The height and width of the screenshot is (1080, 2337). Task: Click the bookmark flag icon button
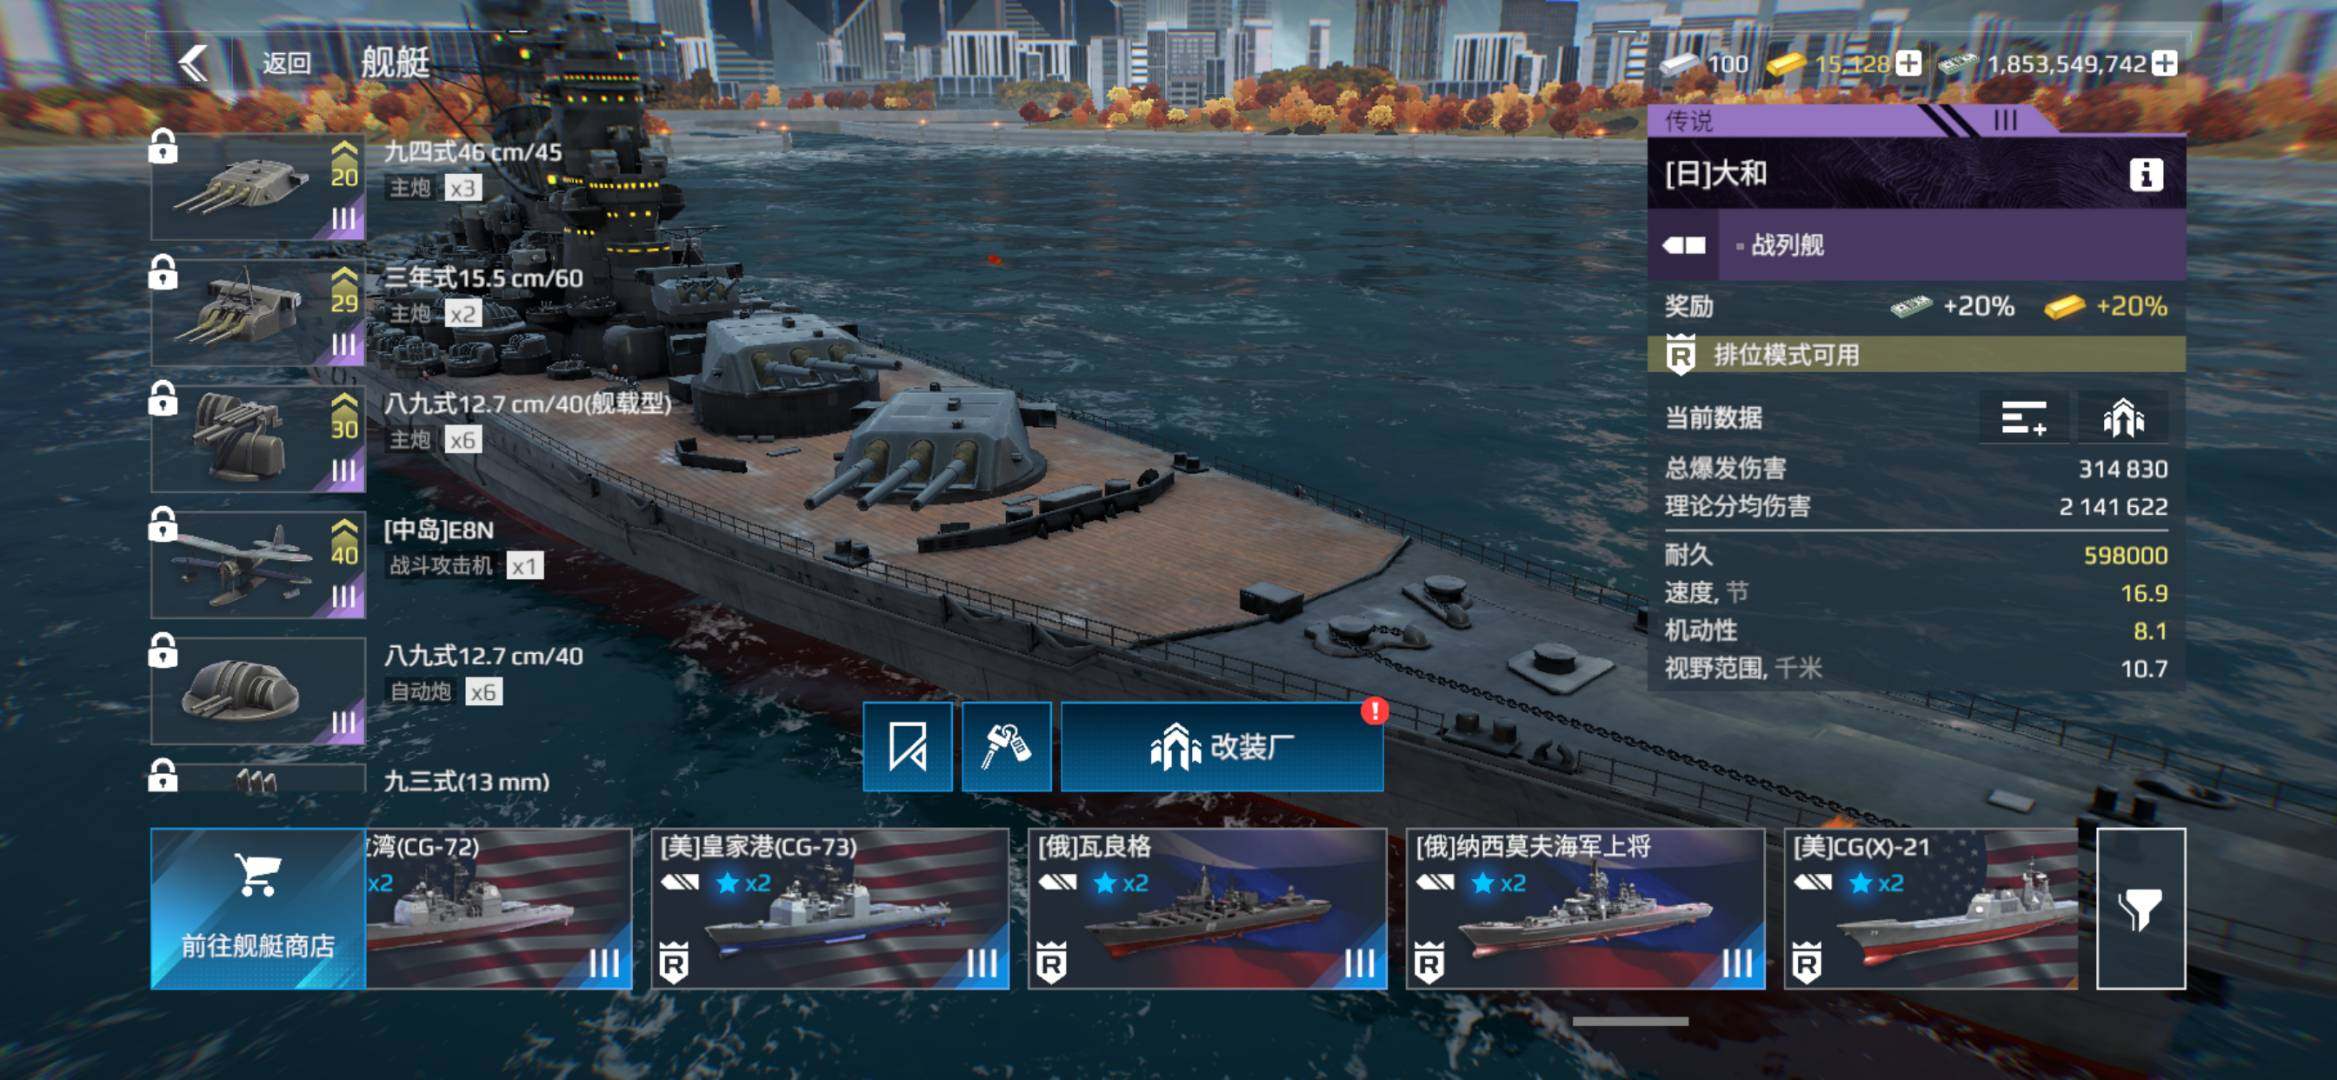(x=907, y=746)
